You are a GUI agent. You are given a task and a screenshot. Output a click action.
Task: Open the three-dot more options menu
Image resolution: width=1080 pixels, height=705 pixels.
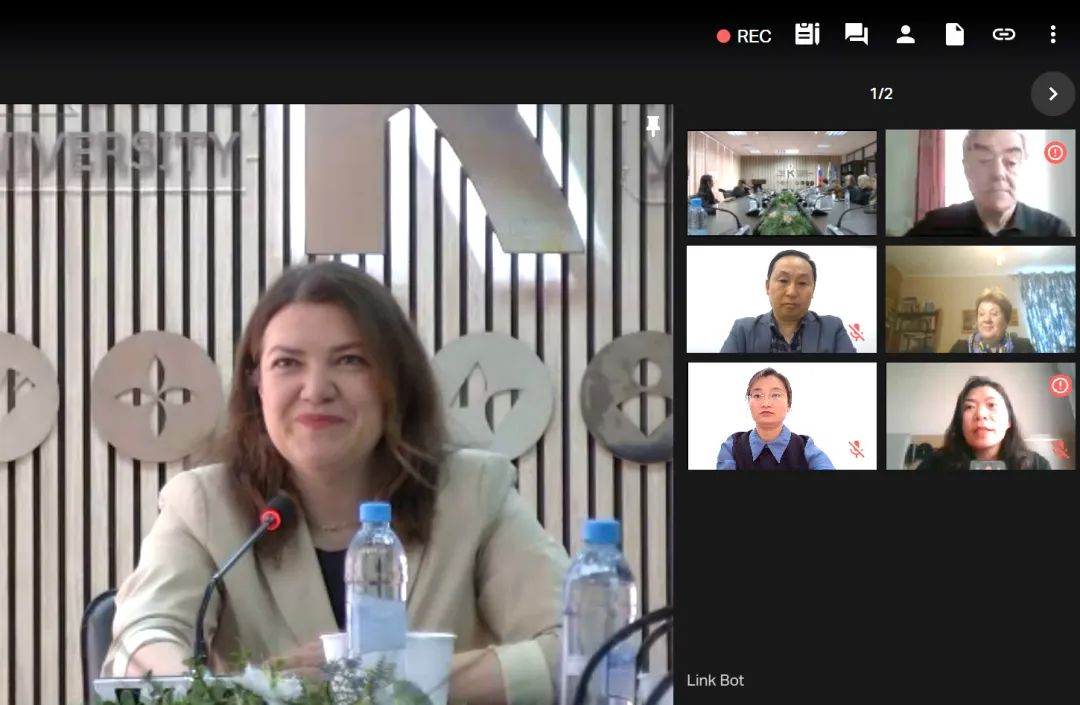[1052, 35]
